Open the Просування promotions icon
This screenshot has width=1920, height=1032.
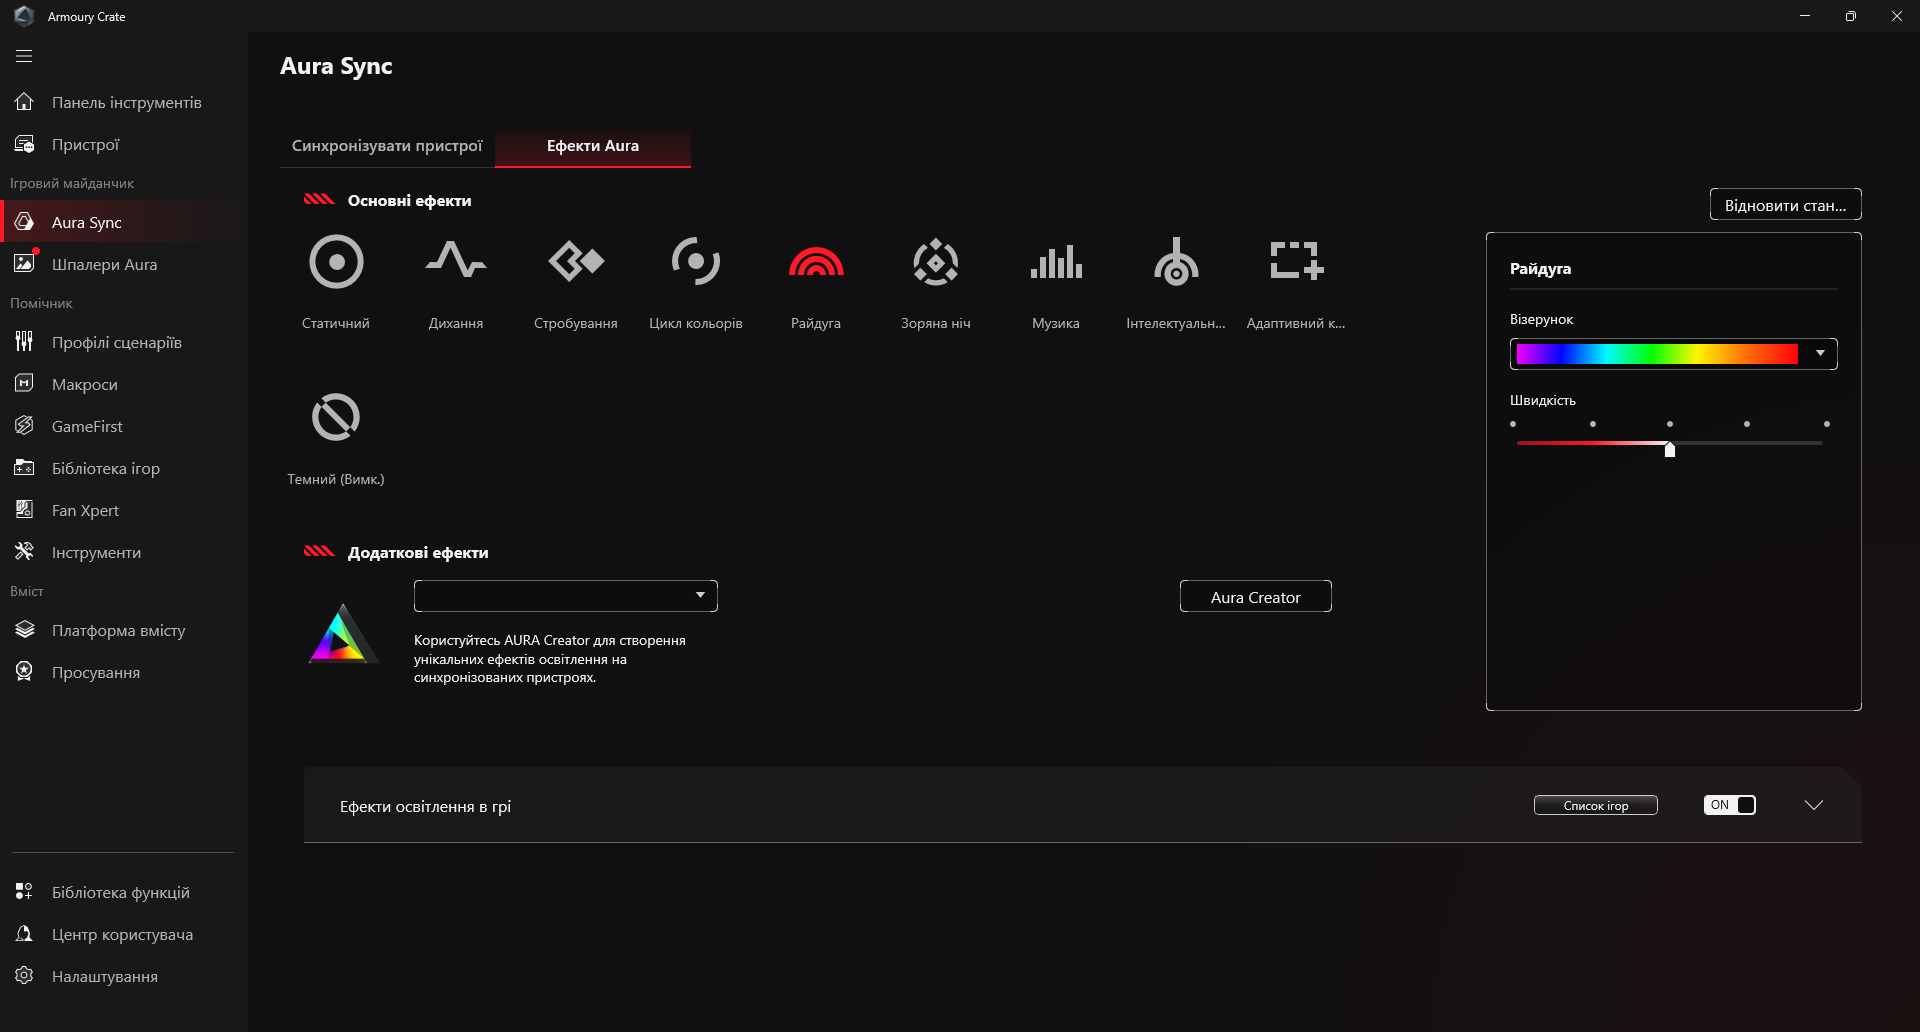point(24,672)
